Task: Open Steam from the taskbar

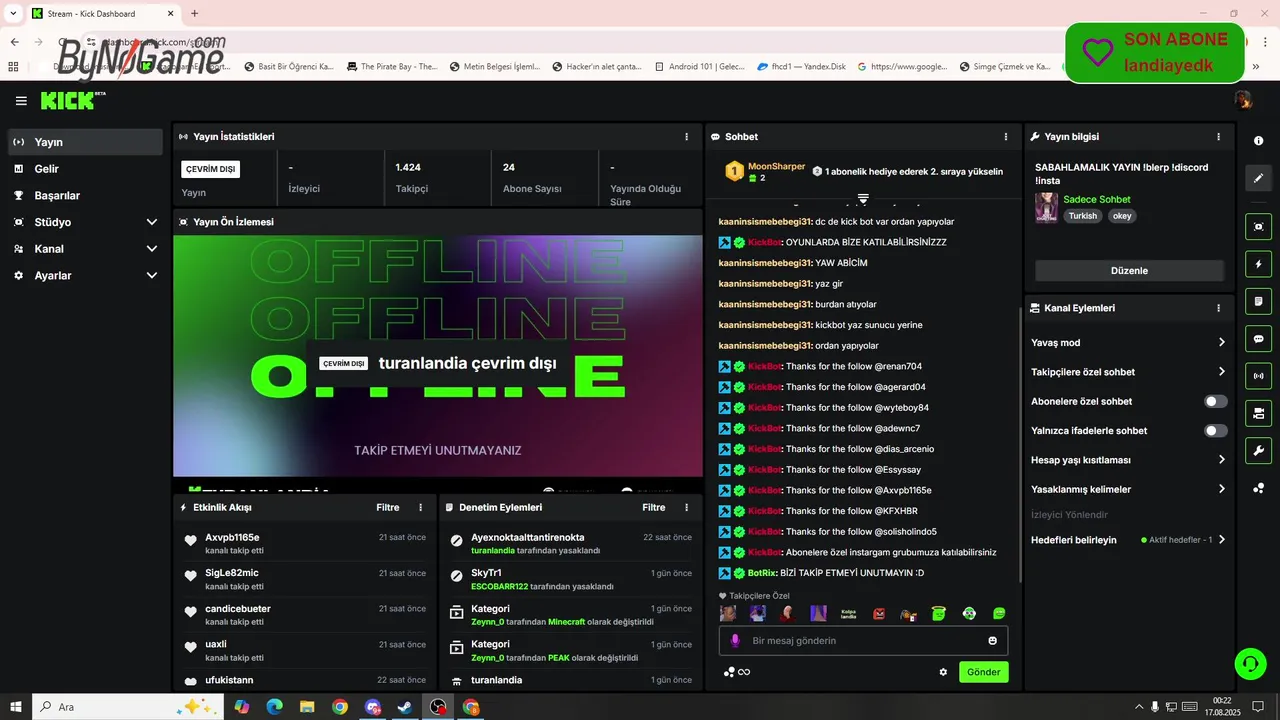Action: point(405,707)
